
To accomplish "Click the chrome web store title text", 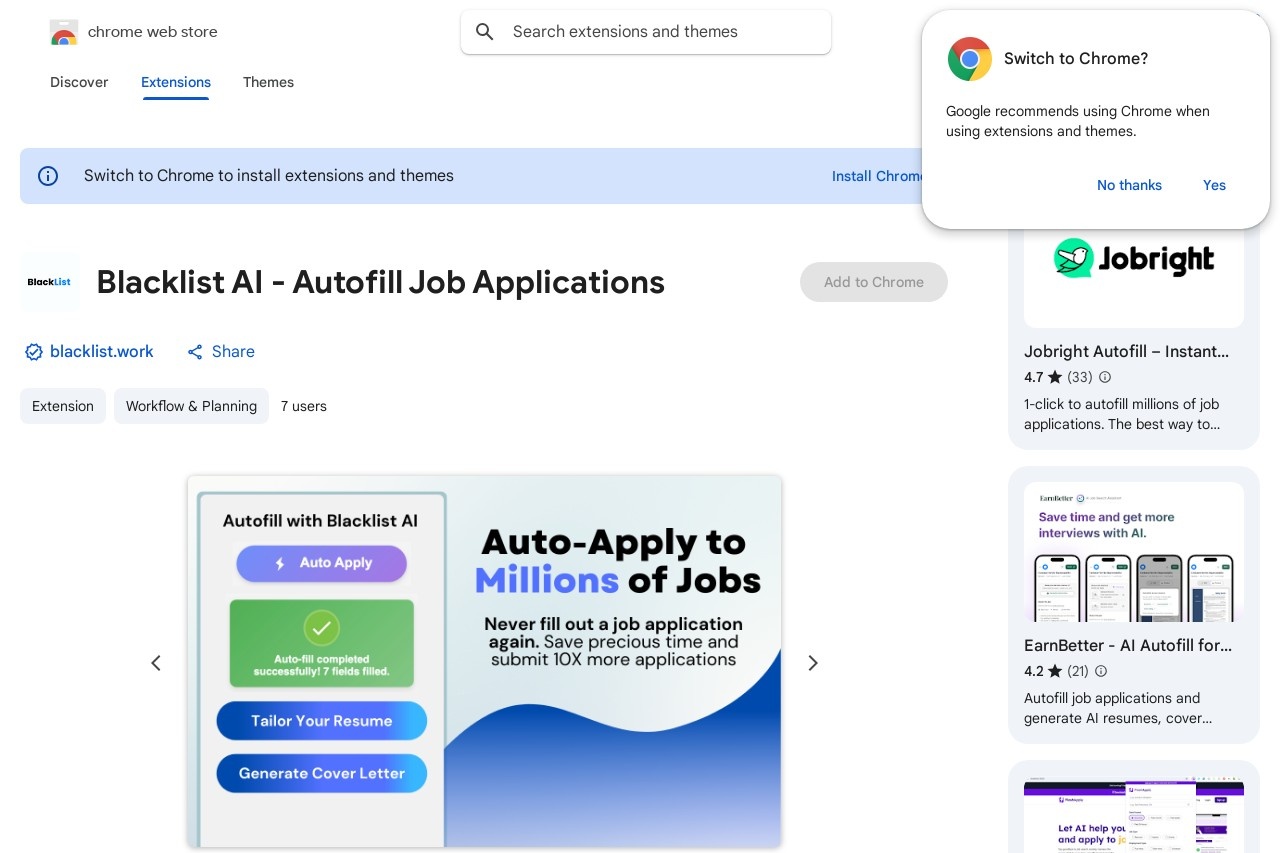I will coord(153,32).
